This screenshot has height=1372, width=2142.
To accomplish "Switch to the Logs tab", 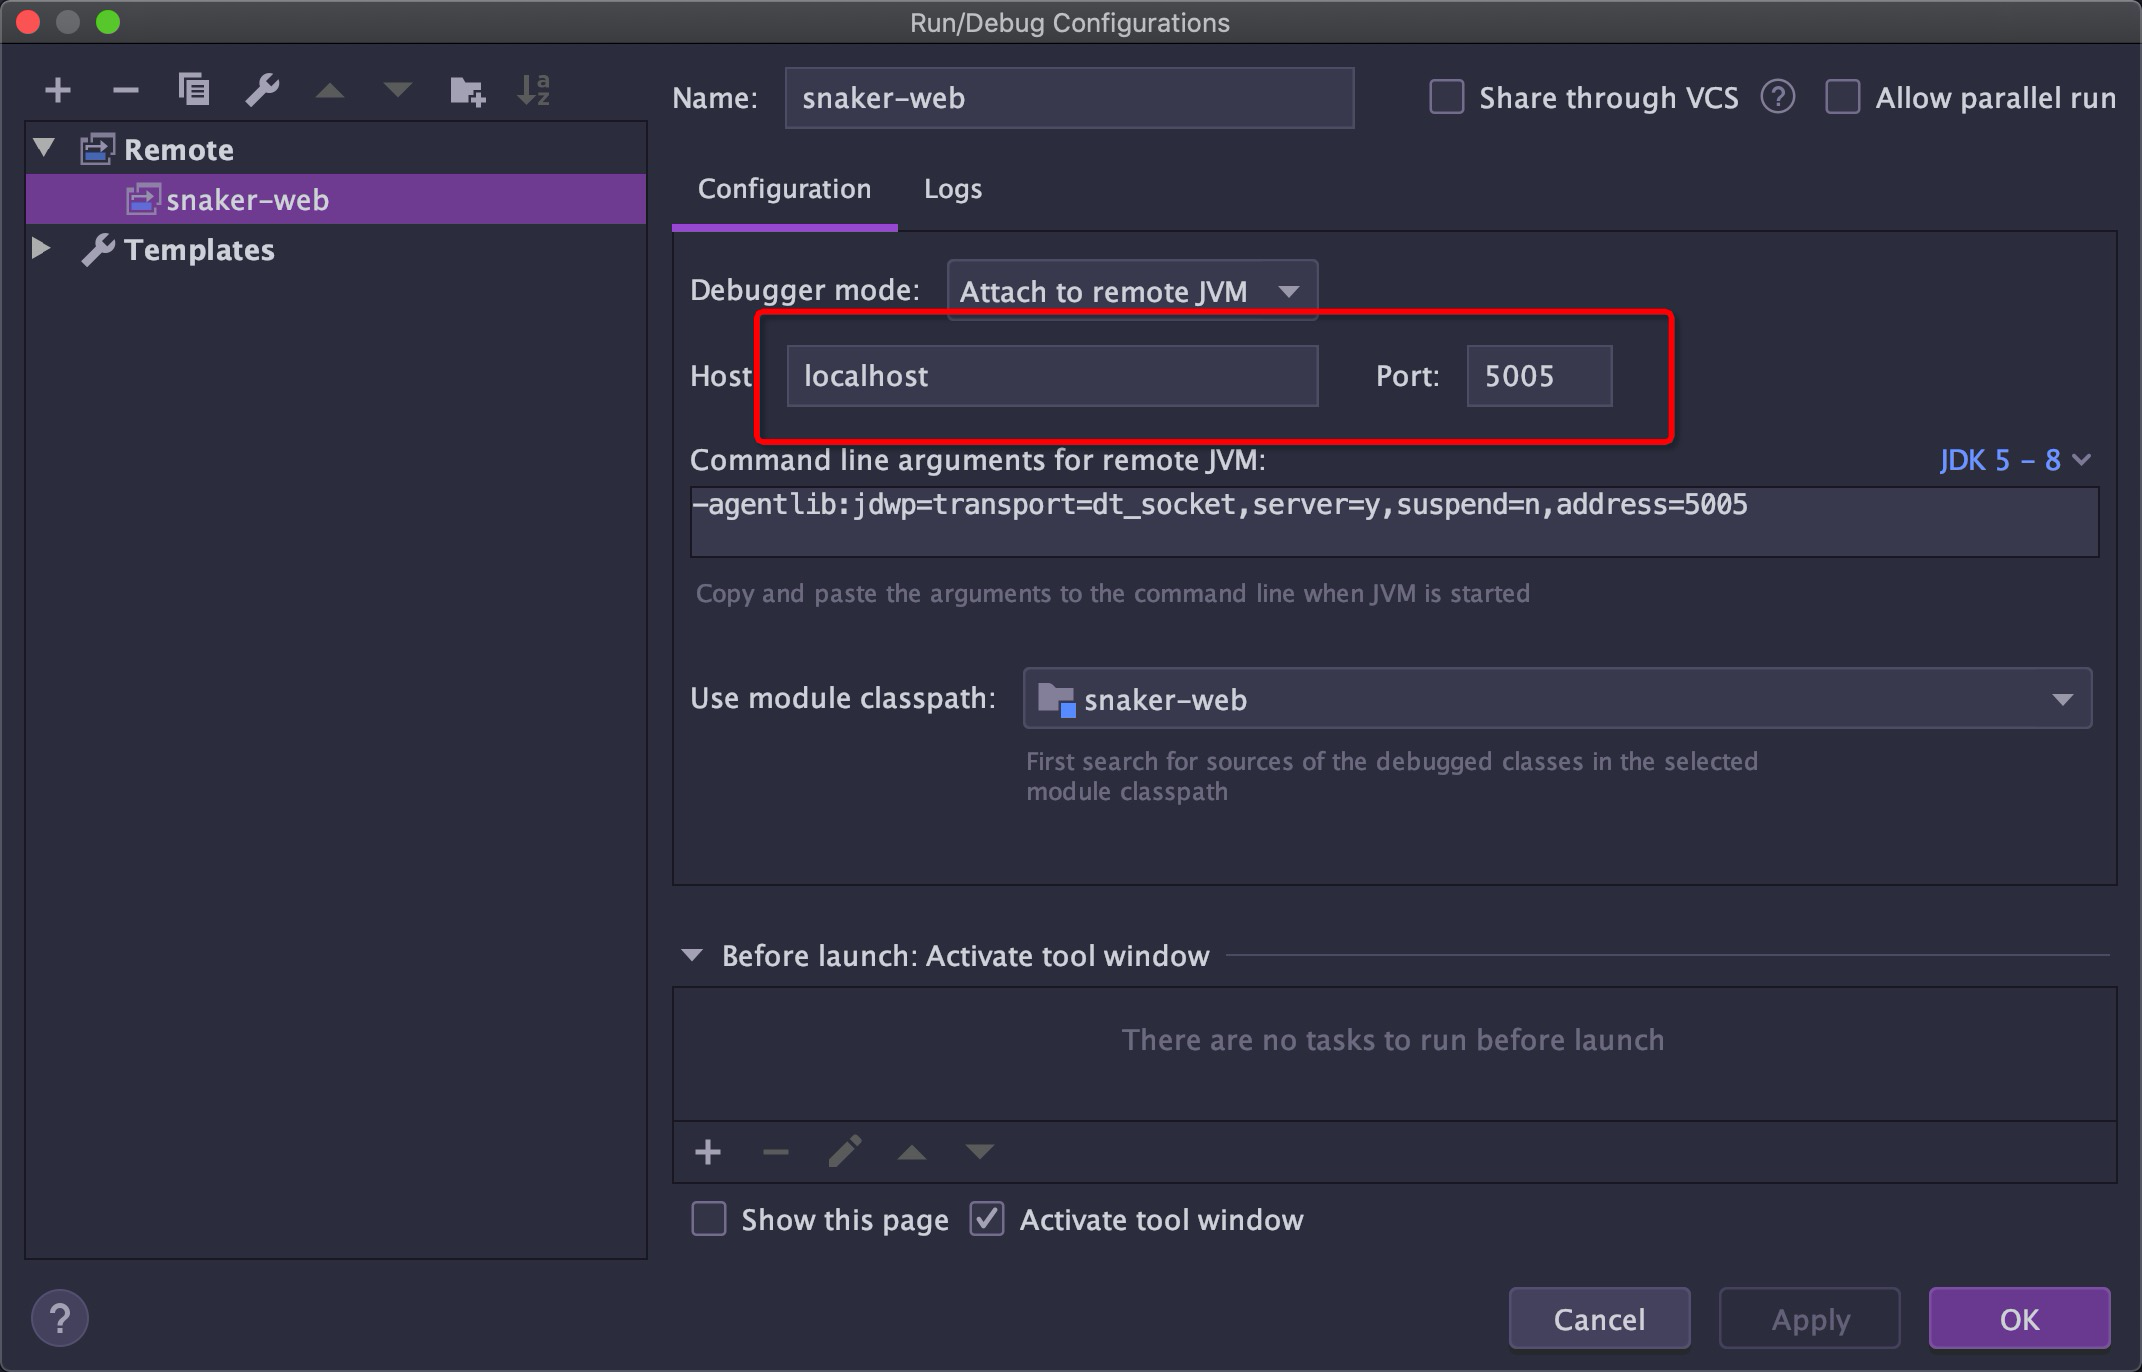I will click(951, 189).
